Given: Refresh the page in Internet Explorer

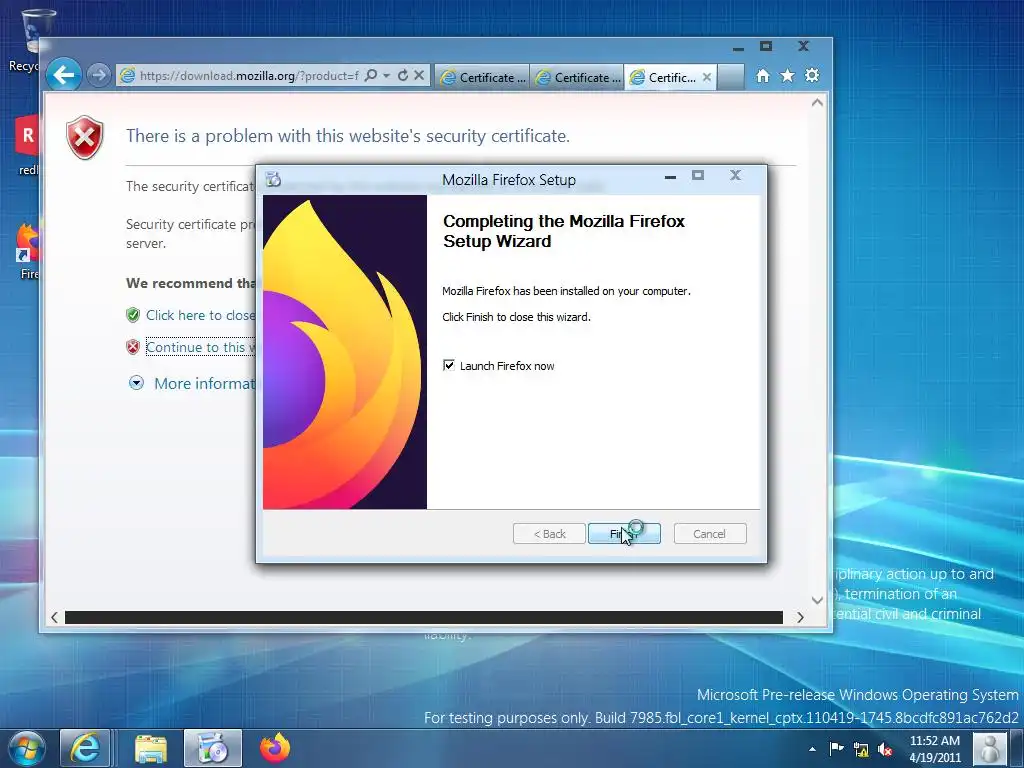Looking at the screenshot, I should tap(403, 76).
